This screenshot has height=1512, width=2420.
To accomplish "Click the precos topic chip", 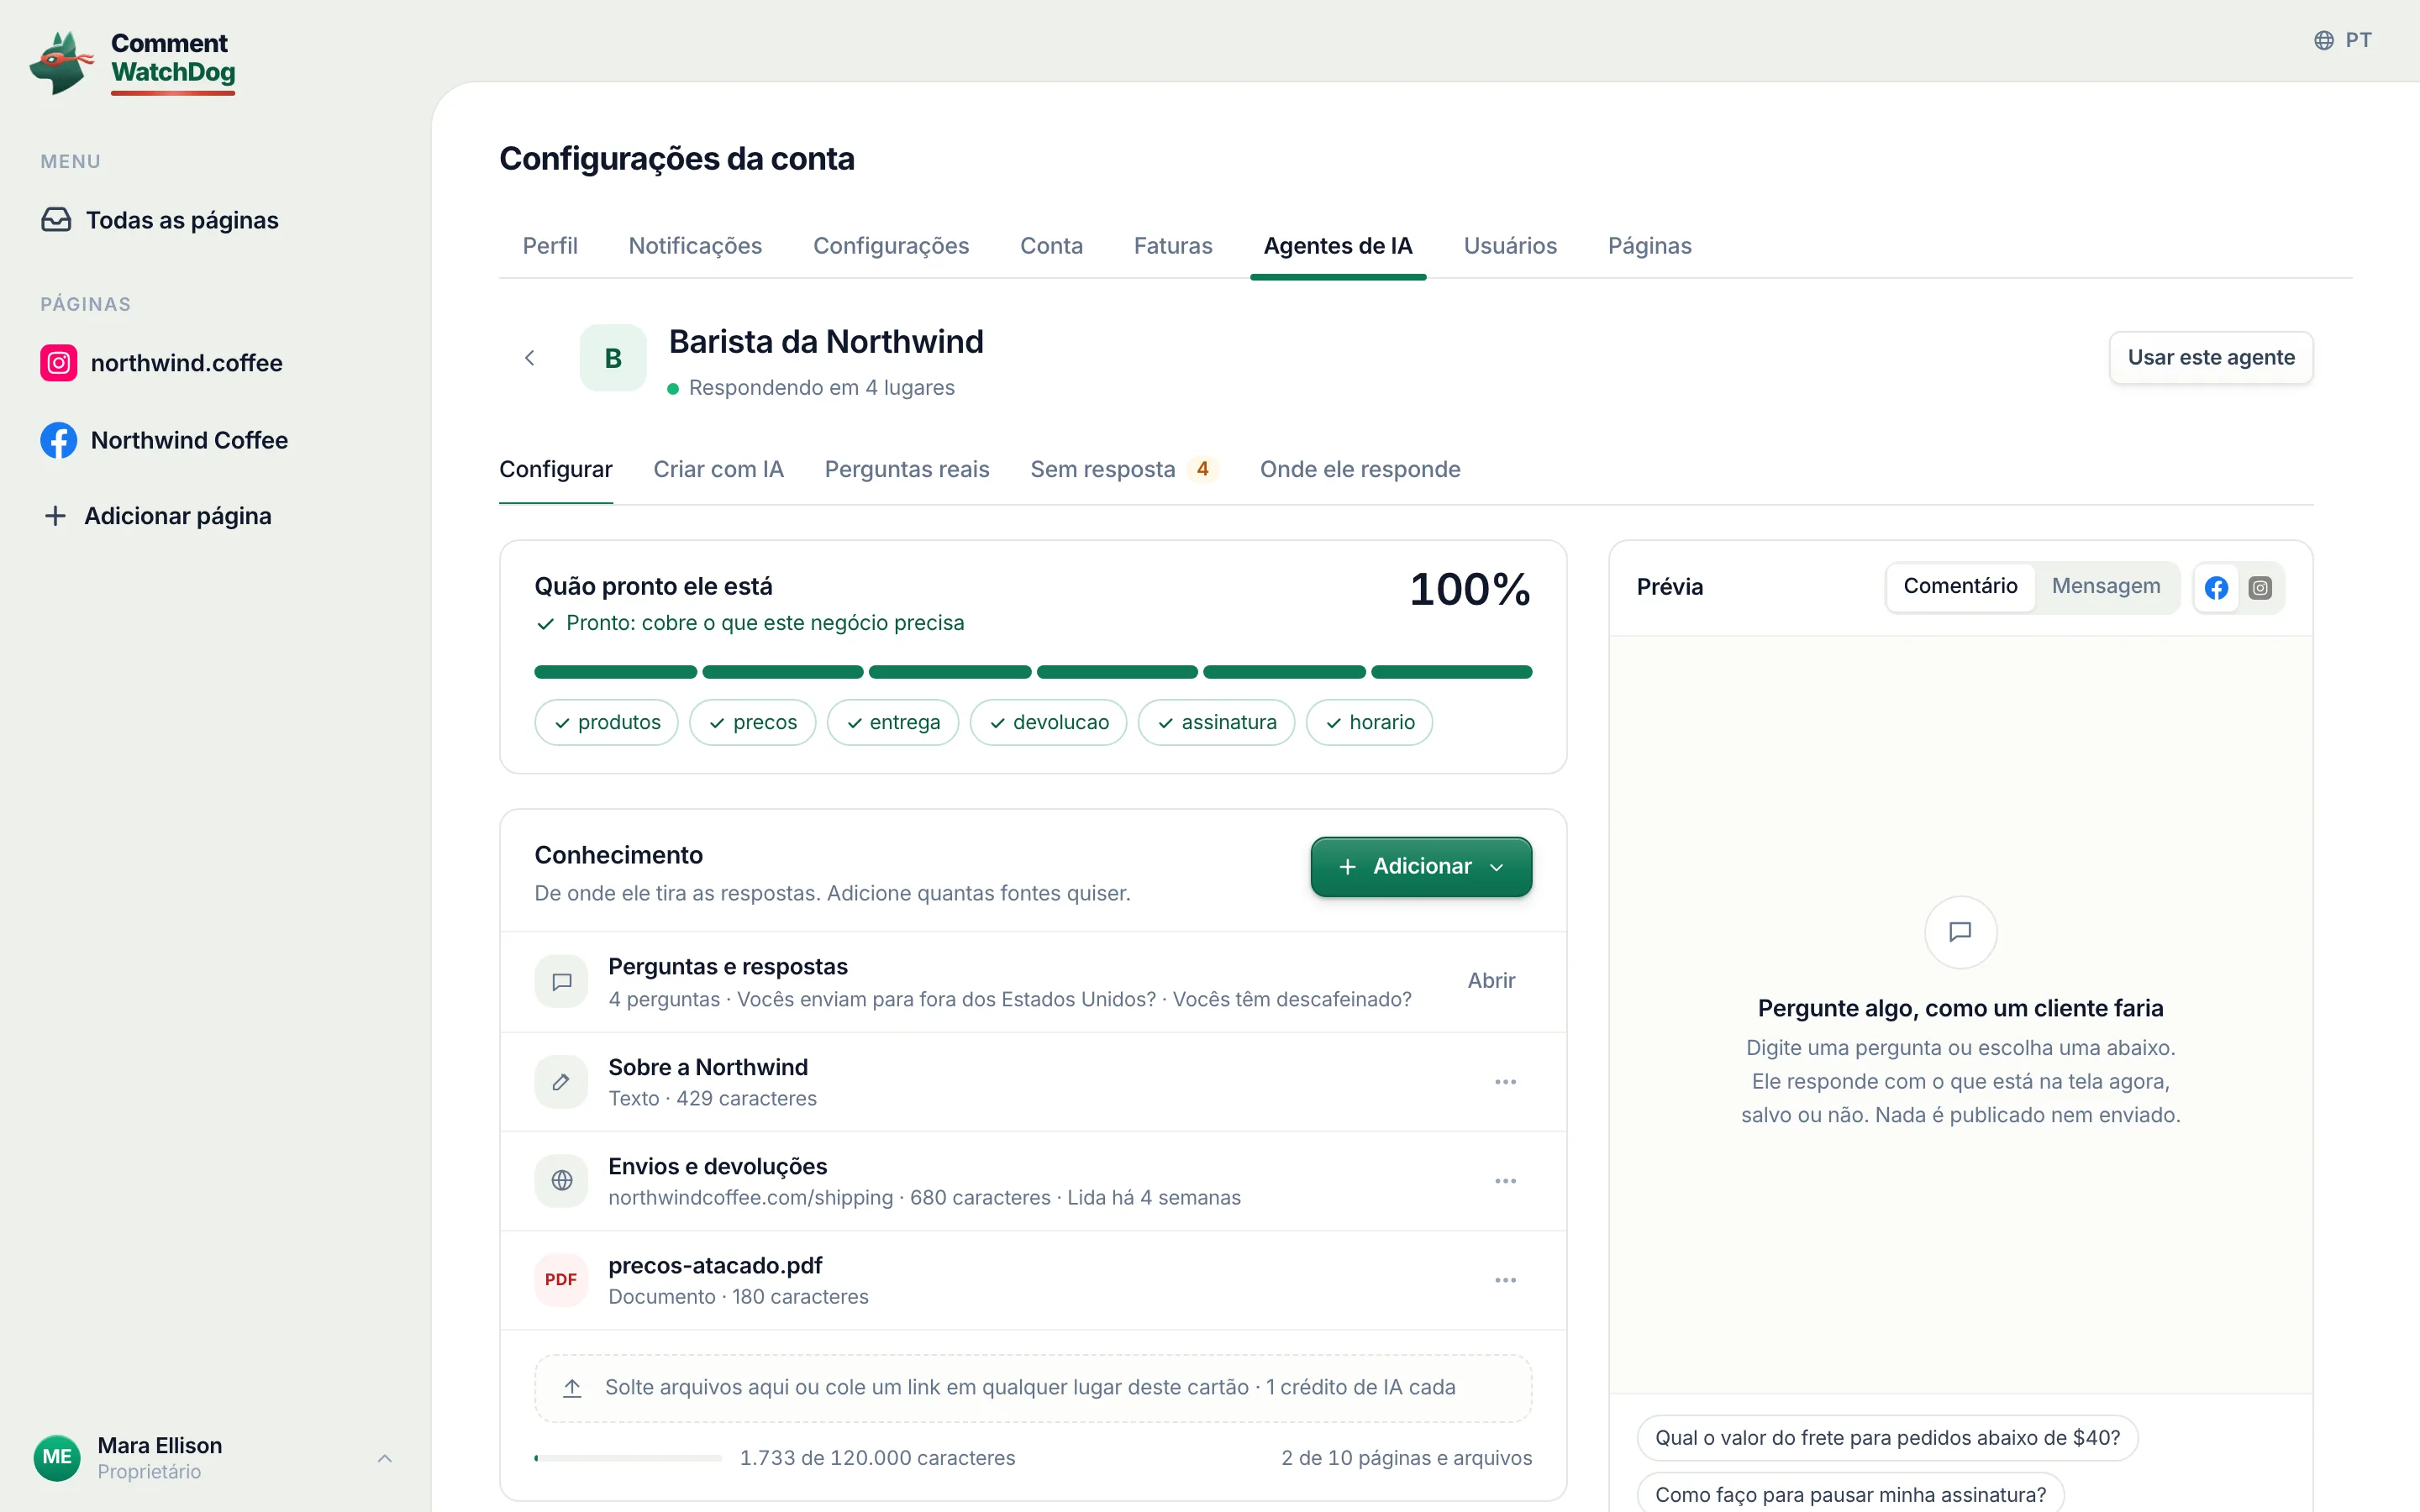I will pyautogui.click(x=753, y=722).
